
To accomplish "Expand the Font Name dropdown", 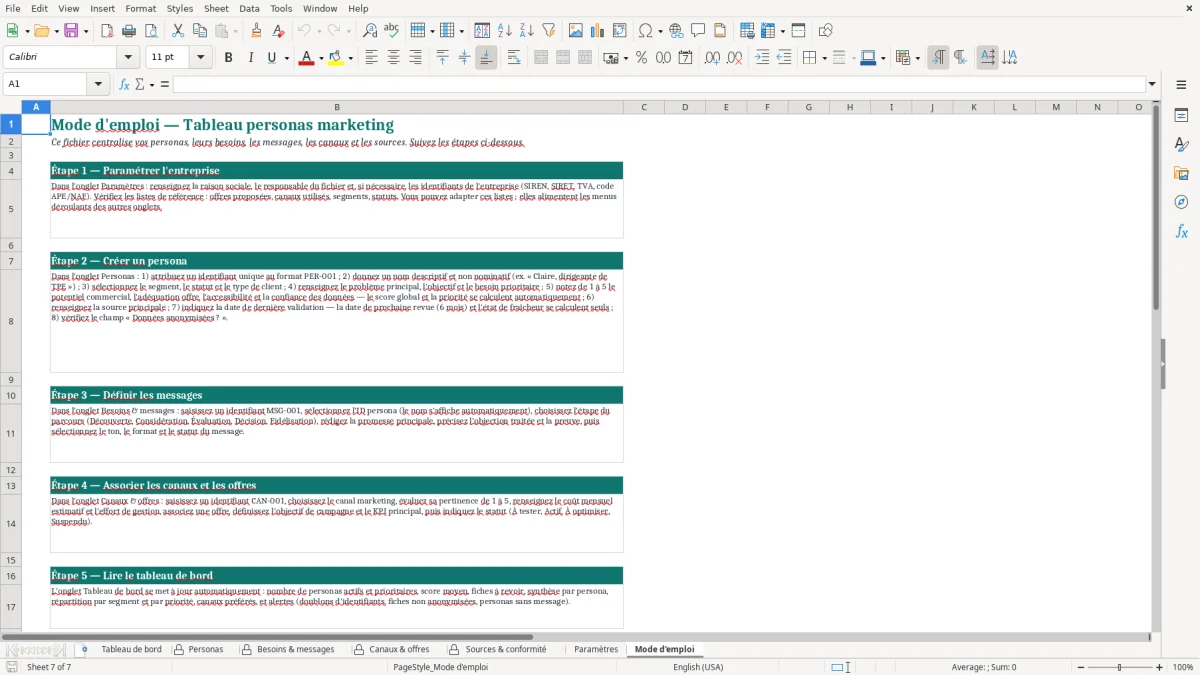I will click(x=128, y=58).
